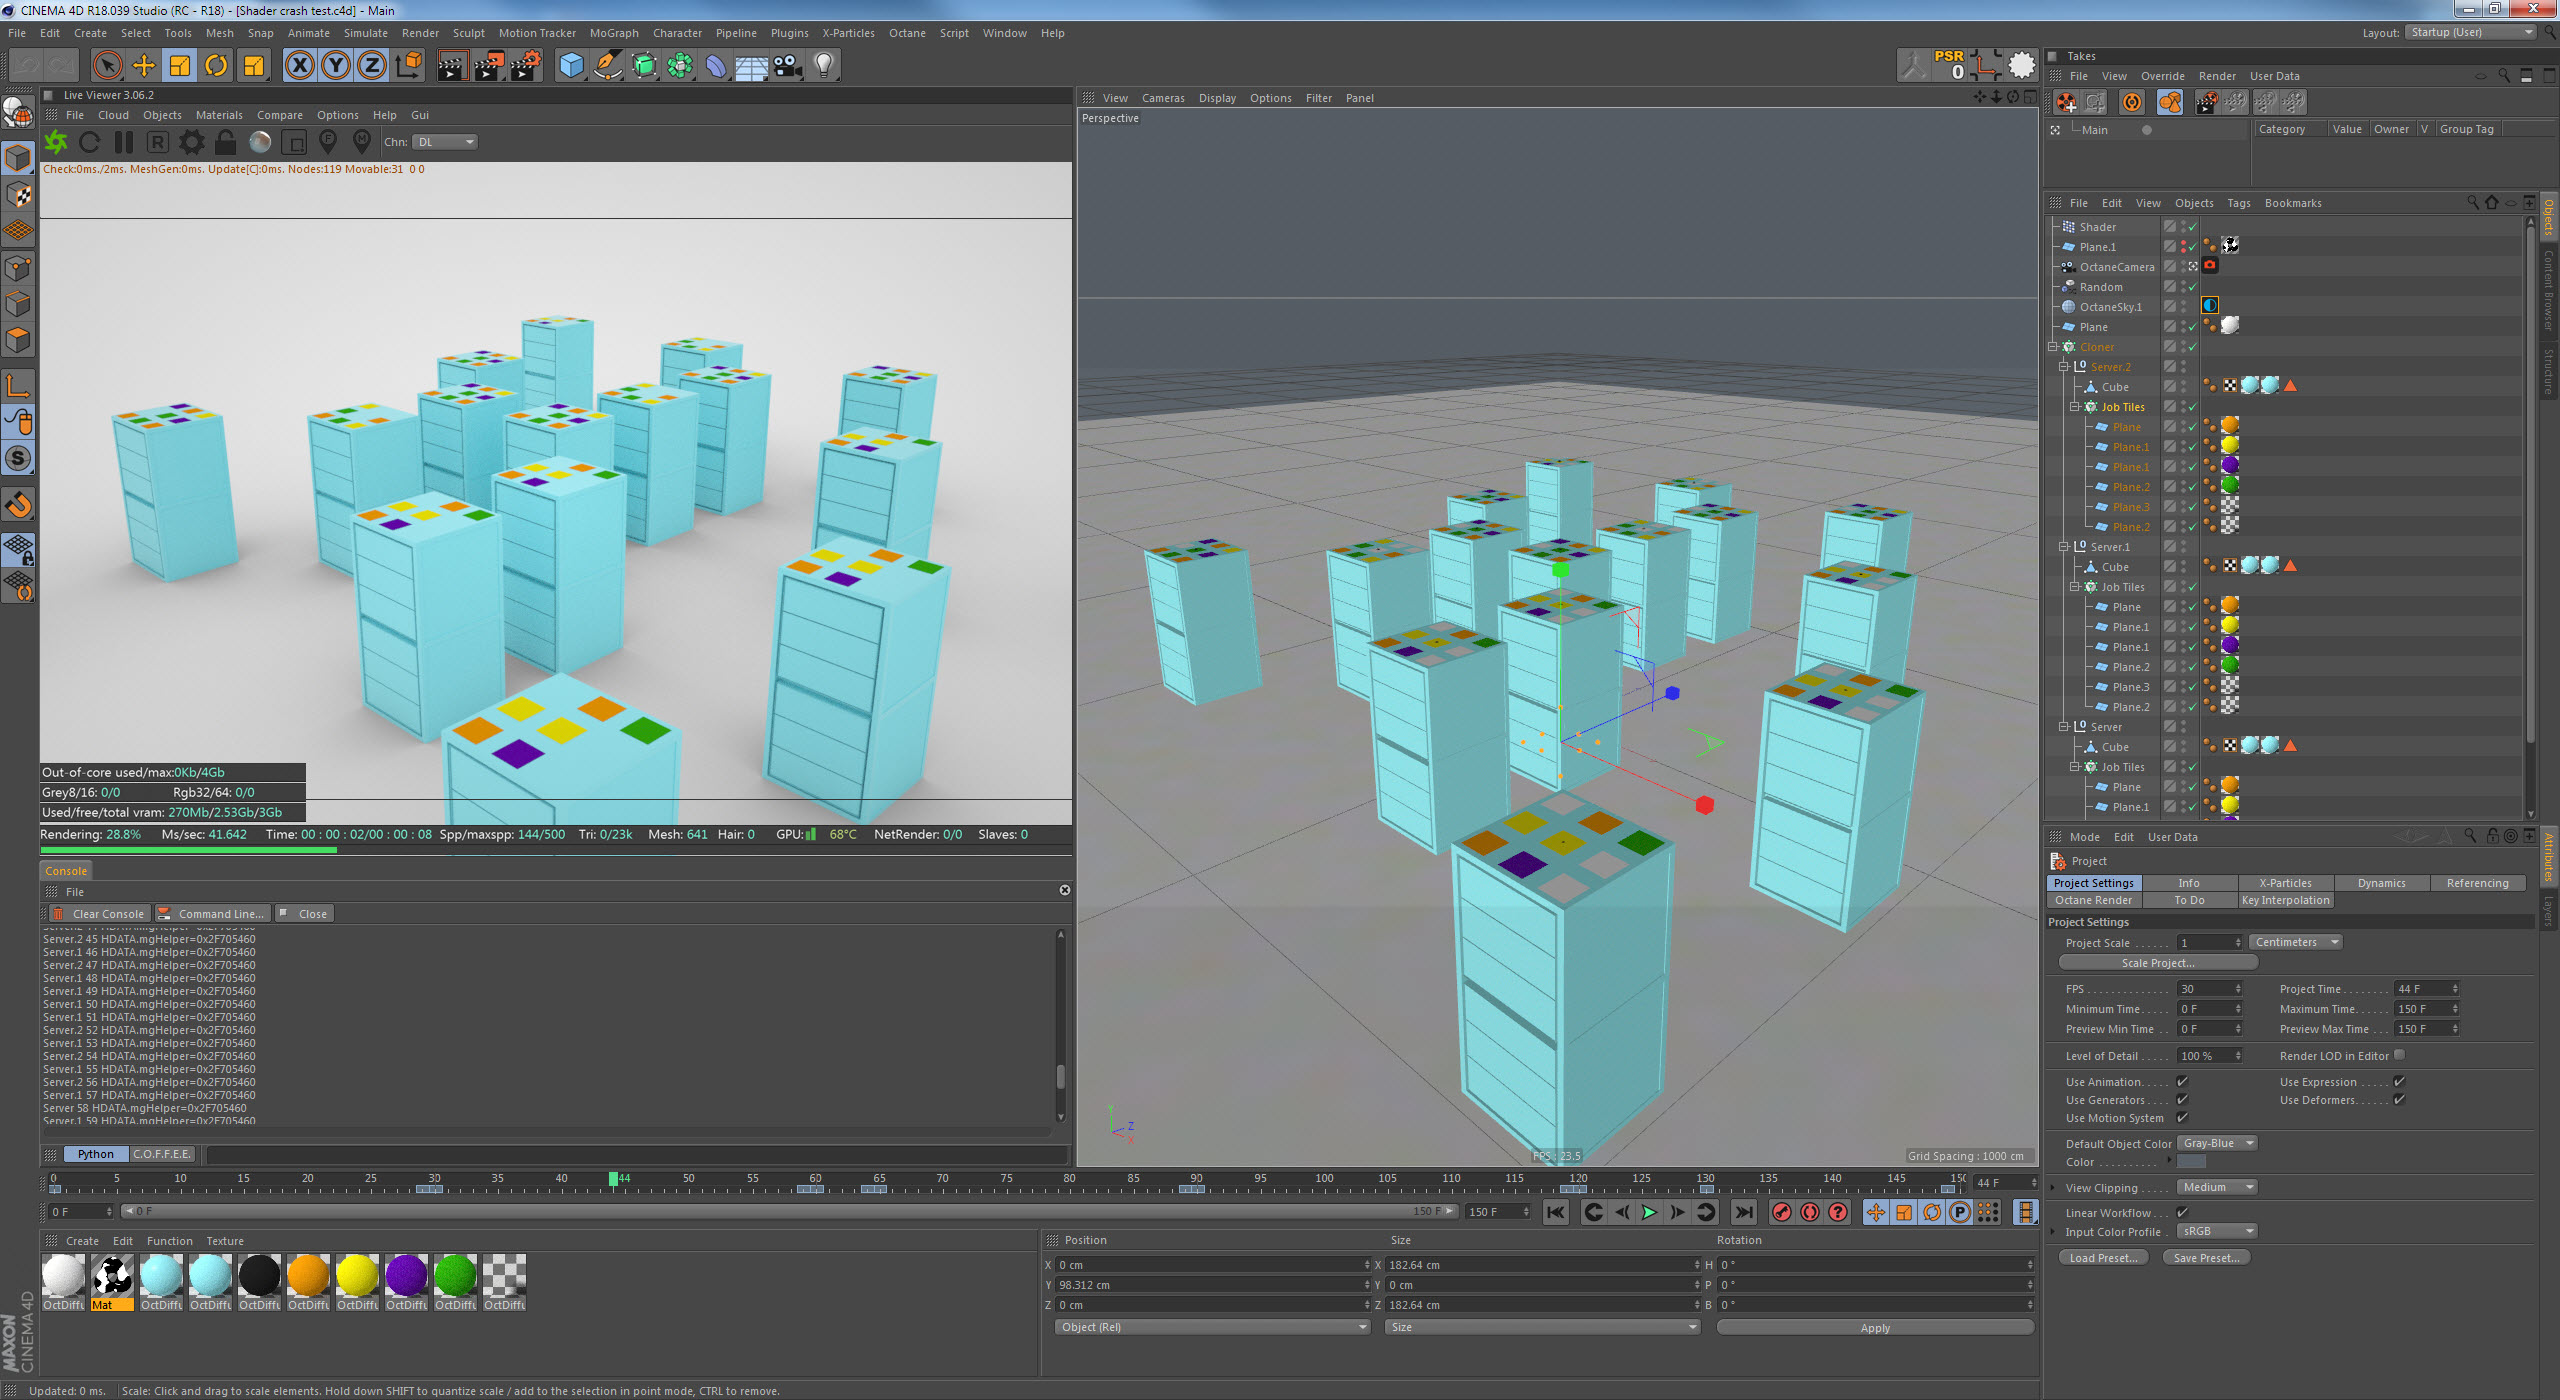Enable Render LOD in Editor
2560x1400 pixels.
click(2399, 1056)
